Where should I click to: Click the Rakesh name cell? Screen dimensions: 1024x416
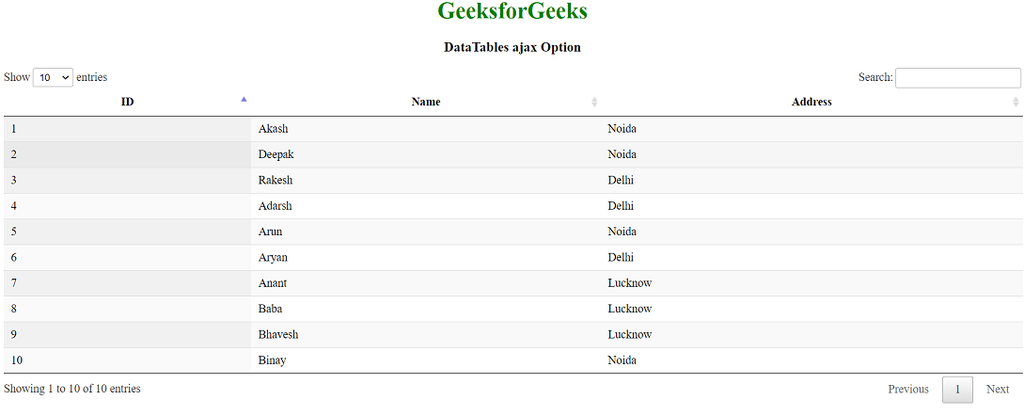pyautogui.click(x=275, y=180)
